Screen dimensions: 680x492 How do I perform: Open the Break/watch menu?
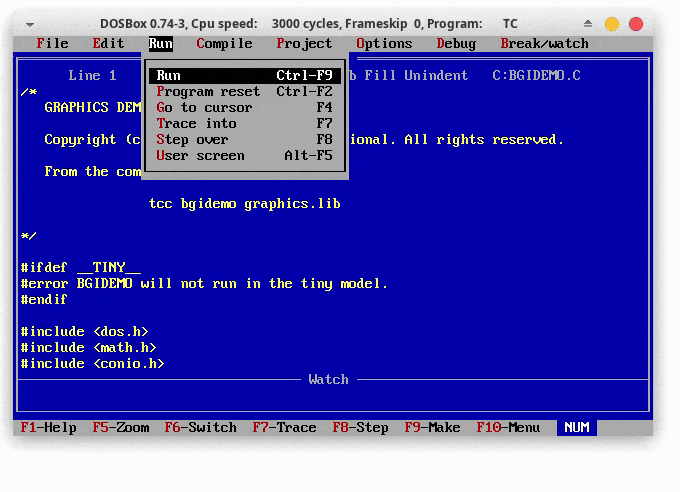pyautogui.click(x=545, y=43)
